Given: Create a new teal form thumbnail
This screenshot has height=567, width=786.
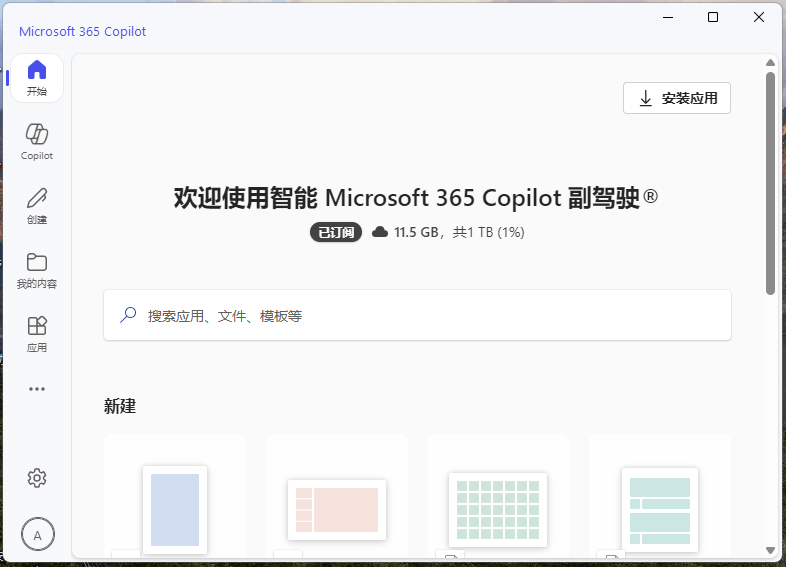Looking at the screenshot, I should 660,510.
